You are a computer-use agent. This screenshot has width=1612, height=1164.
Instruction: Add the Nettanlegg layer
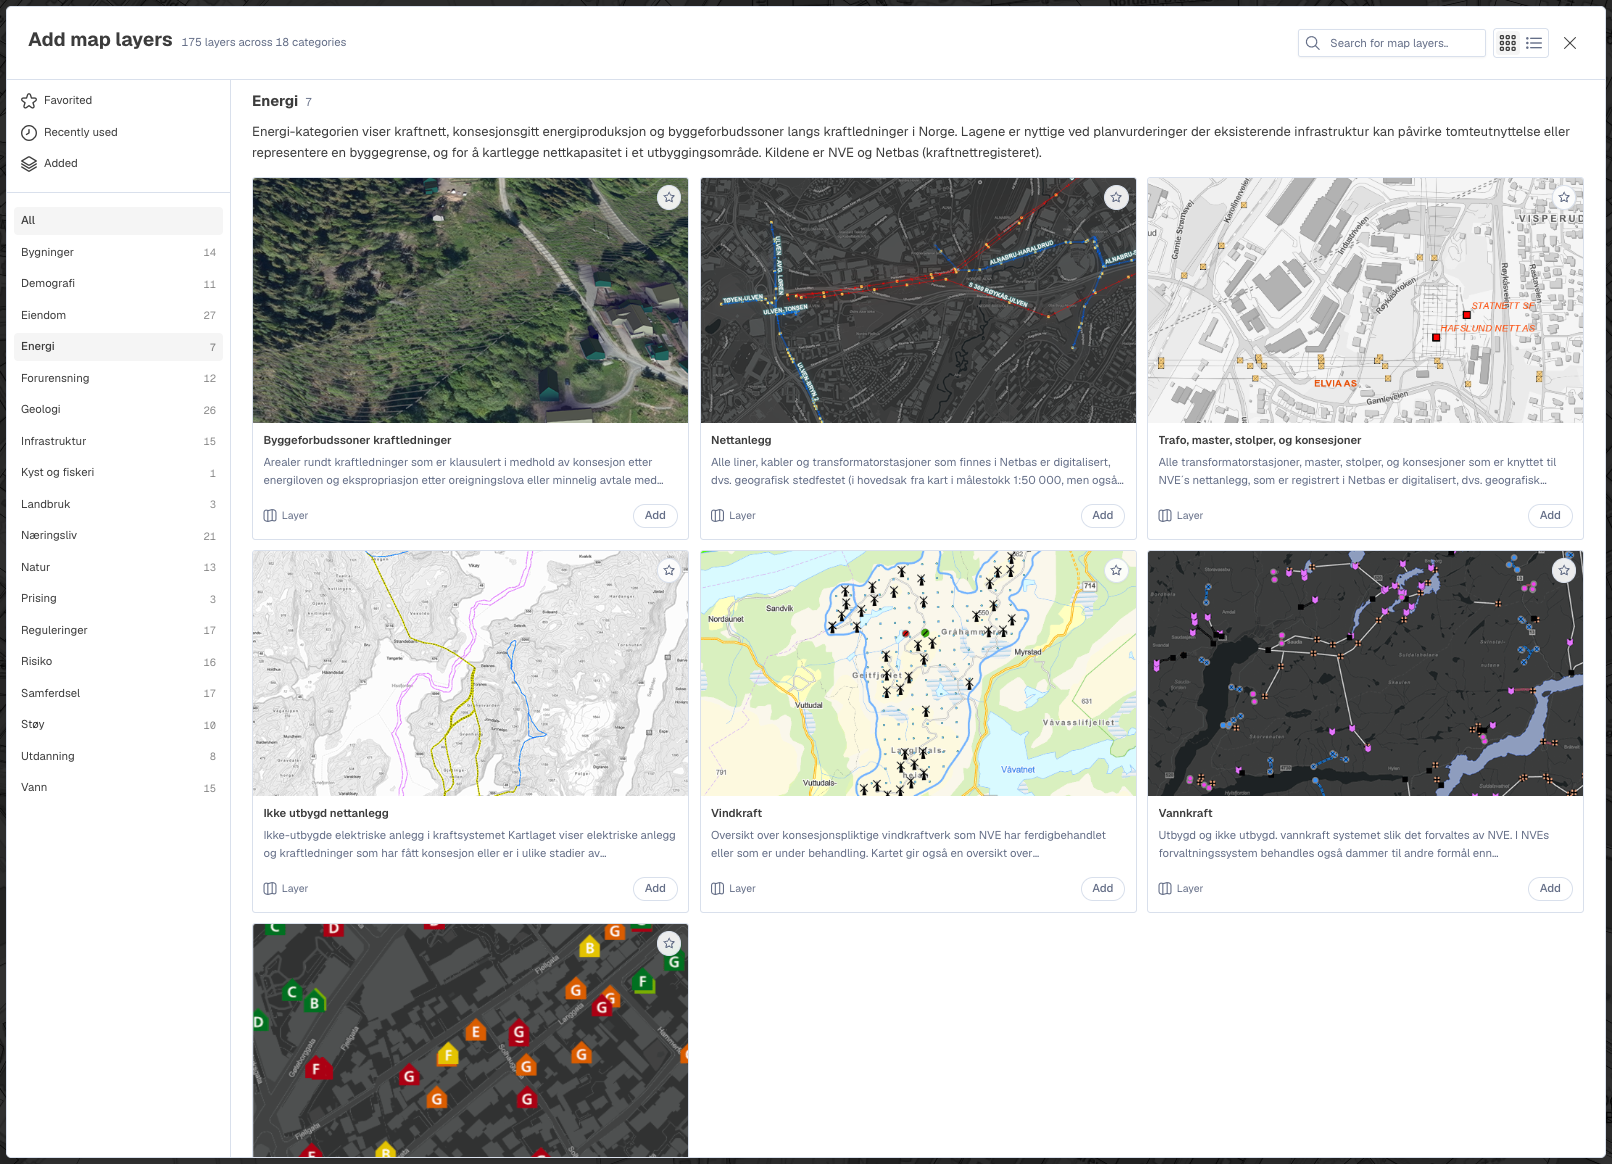pos(1103,516)
